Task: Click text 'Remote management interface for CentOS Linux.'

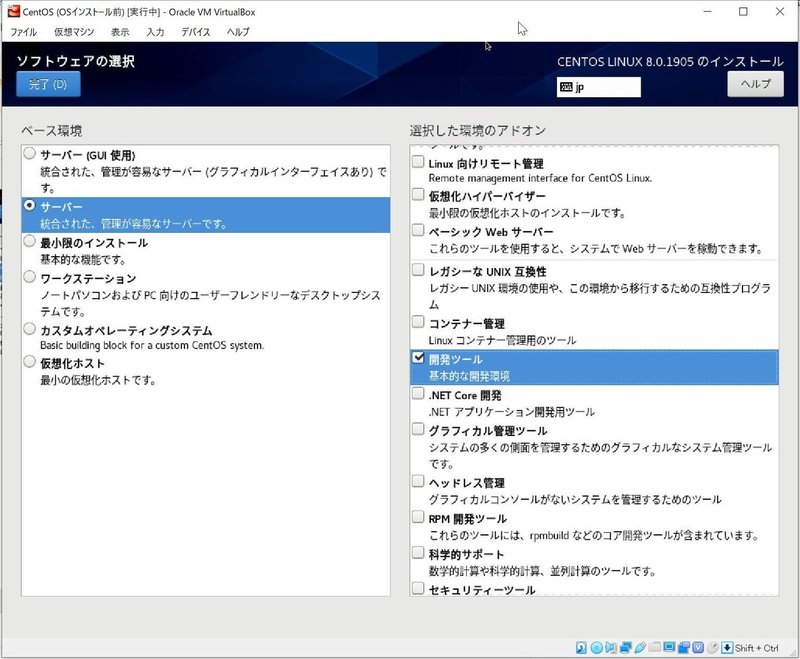Action: 540,178
